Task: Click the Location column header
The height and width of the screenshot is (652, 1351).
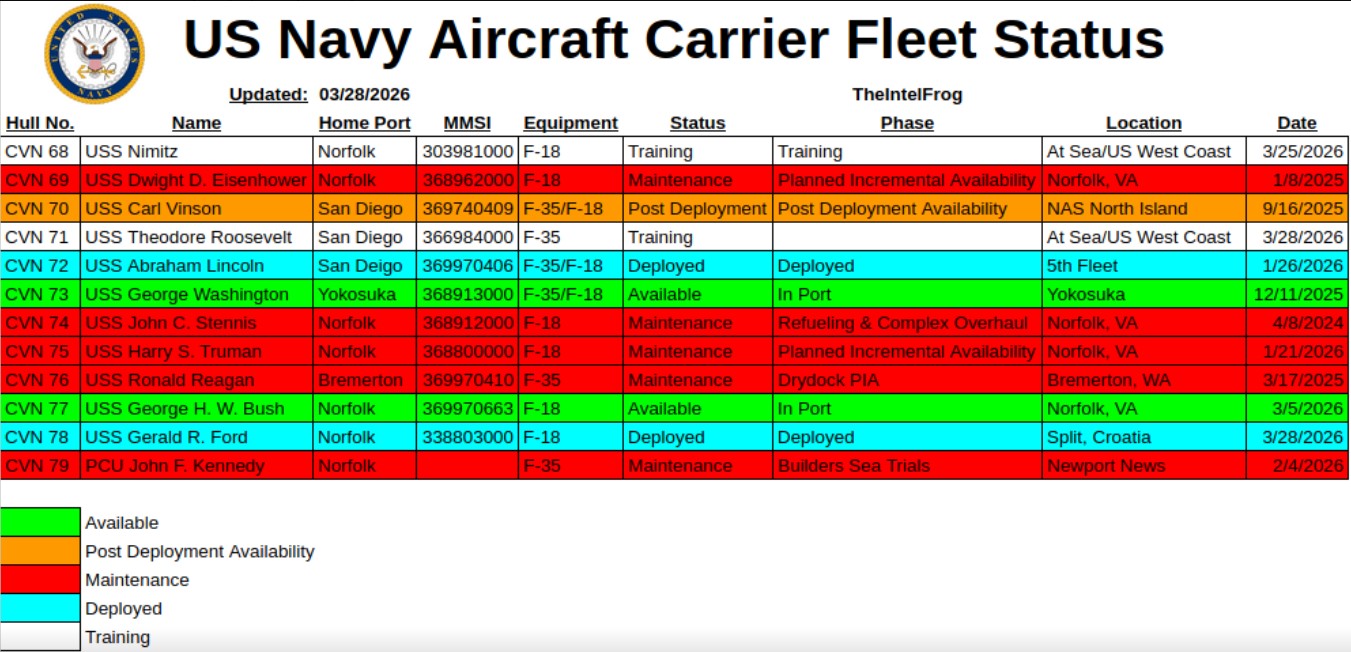Action: pos(1143,123)
